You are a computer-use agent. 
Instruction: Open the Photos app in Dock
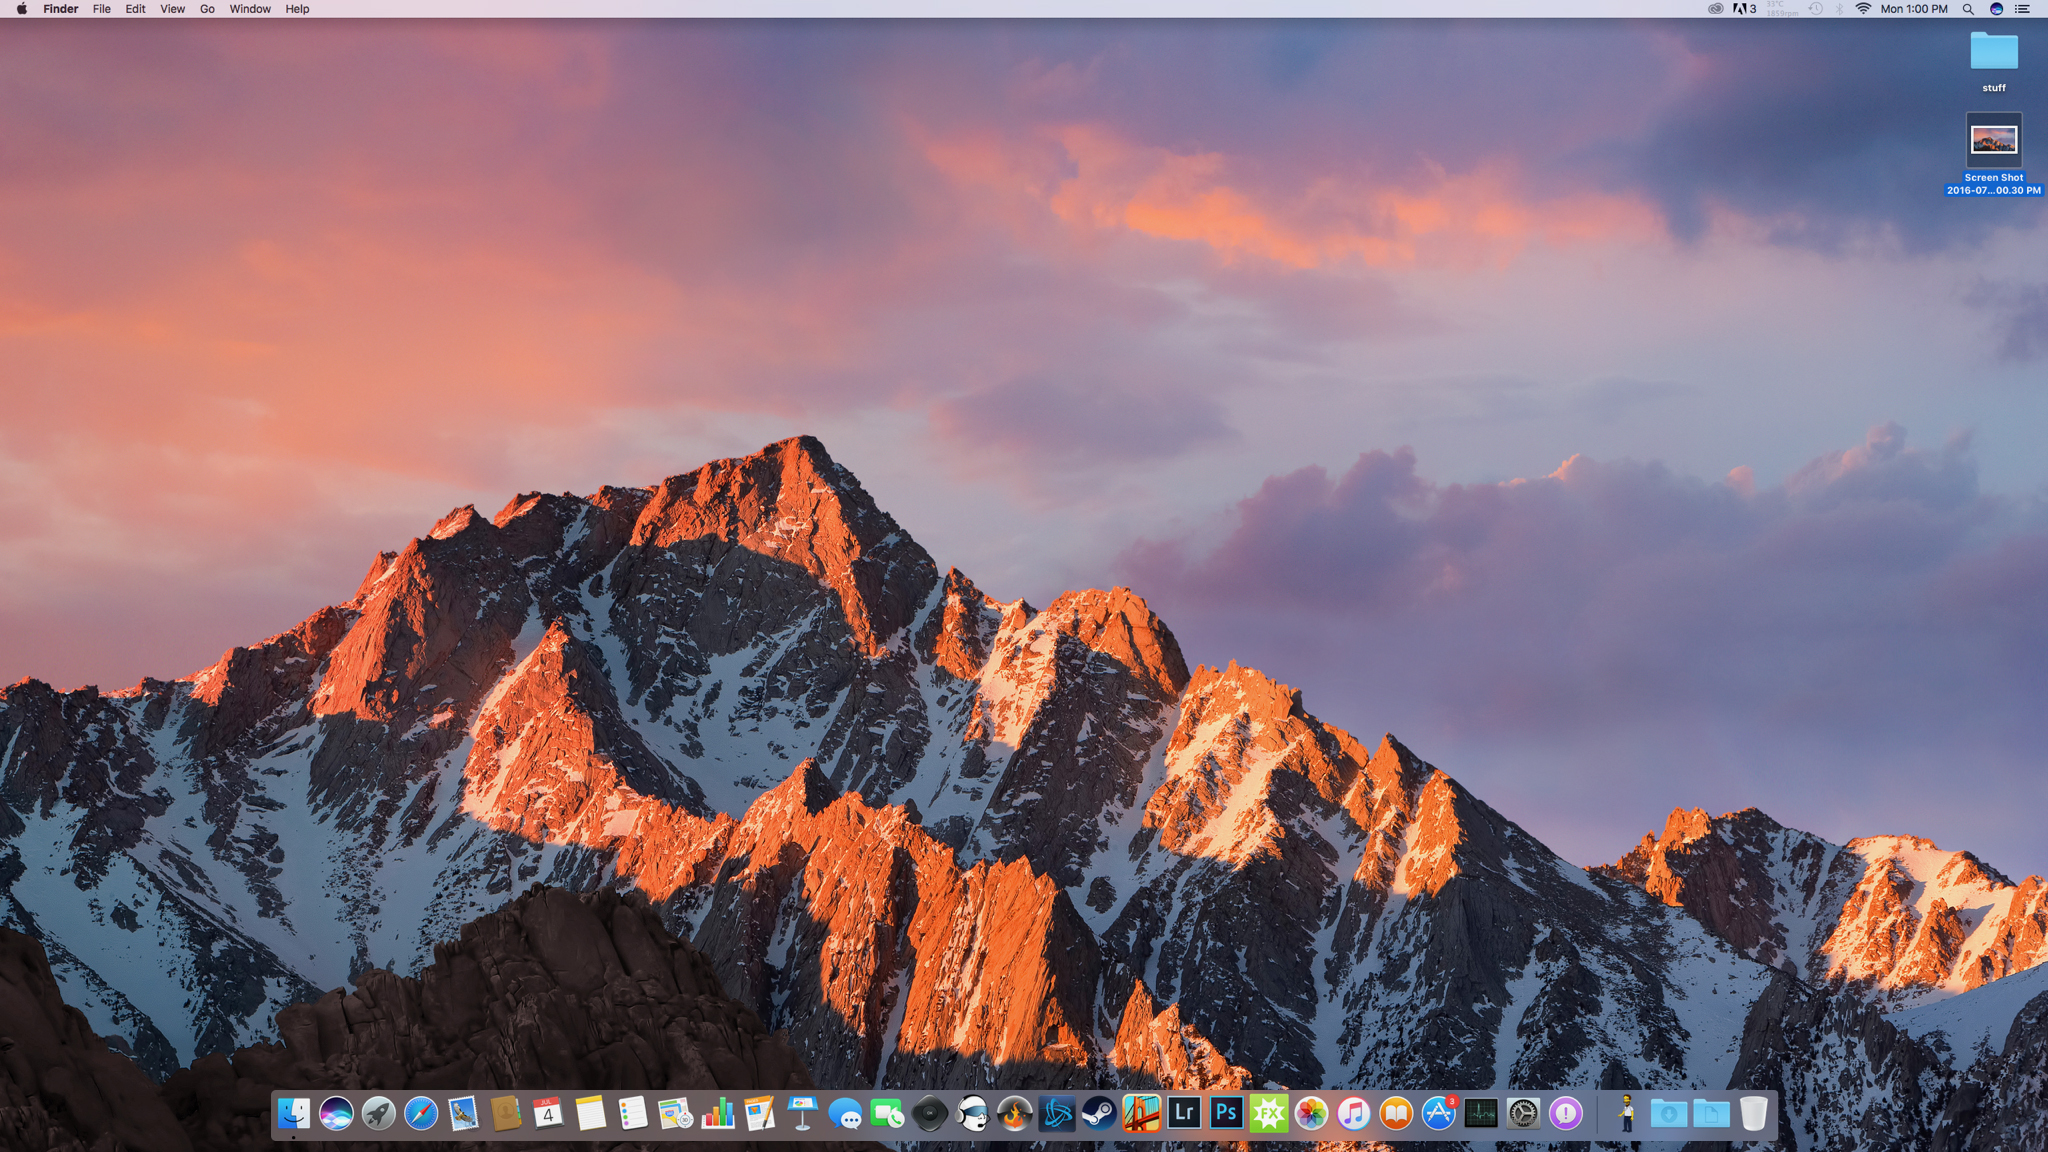(1311, 1113)
